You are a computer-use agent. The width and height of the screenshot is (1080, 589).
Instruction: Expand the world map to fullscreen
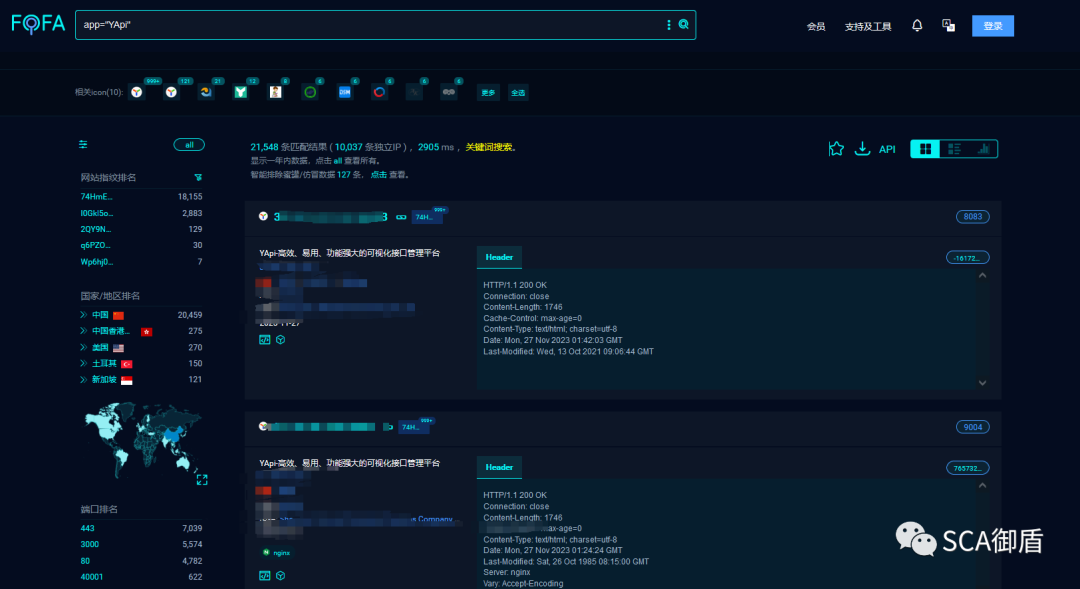tap(202, 480)
